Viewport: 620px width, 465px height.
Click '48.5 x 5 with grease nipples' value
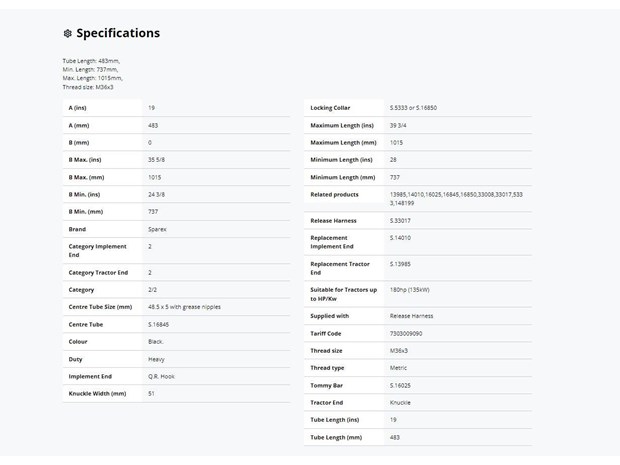[x=184, y=307]
